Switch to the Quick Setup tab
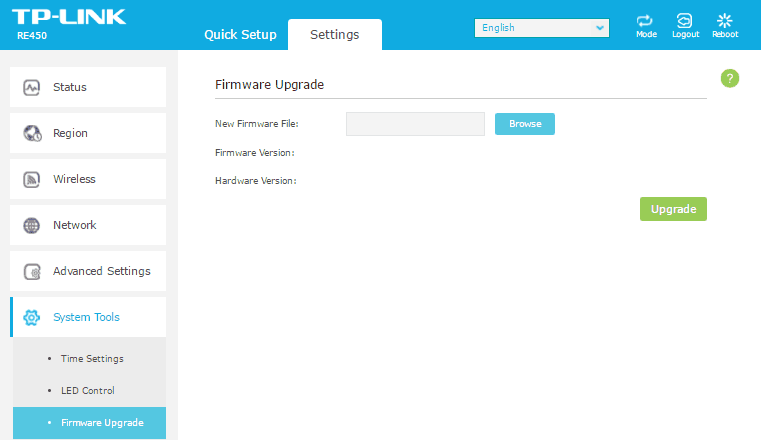The width and height of the screenshot is (761, 440). [x=240, y=34]
